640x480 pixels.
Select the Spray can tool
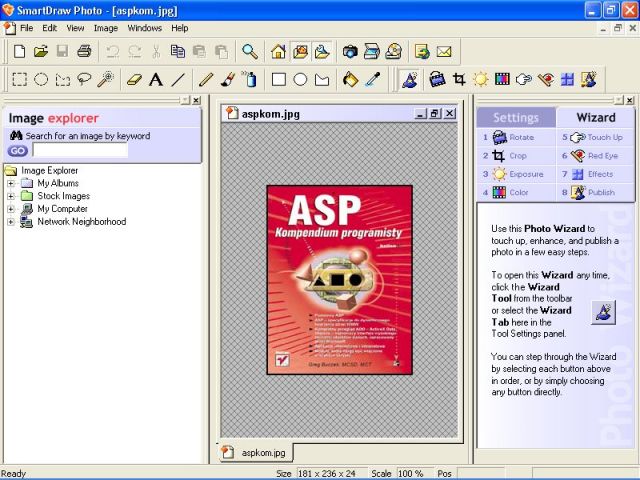[249, 79]
